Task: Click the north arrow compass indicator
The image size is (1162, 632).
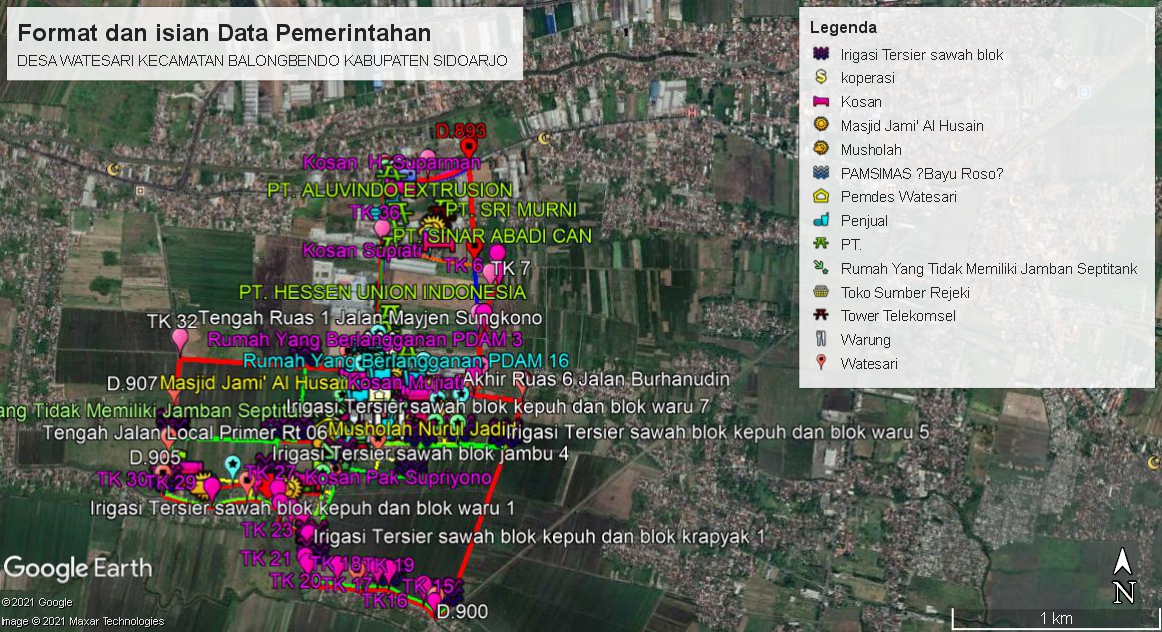Action: point(1124,579)
